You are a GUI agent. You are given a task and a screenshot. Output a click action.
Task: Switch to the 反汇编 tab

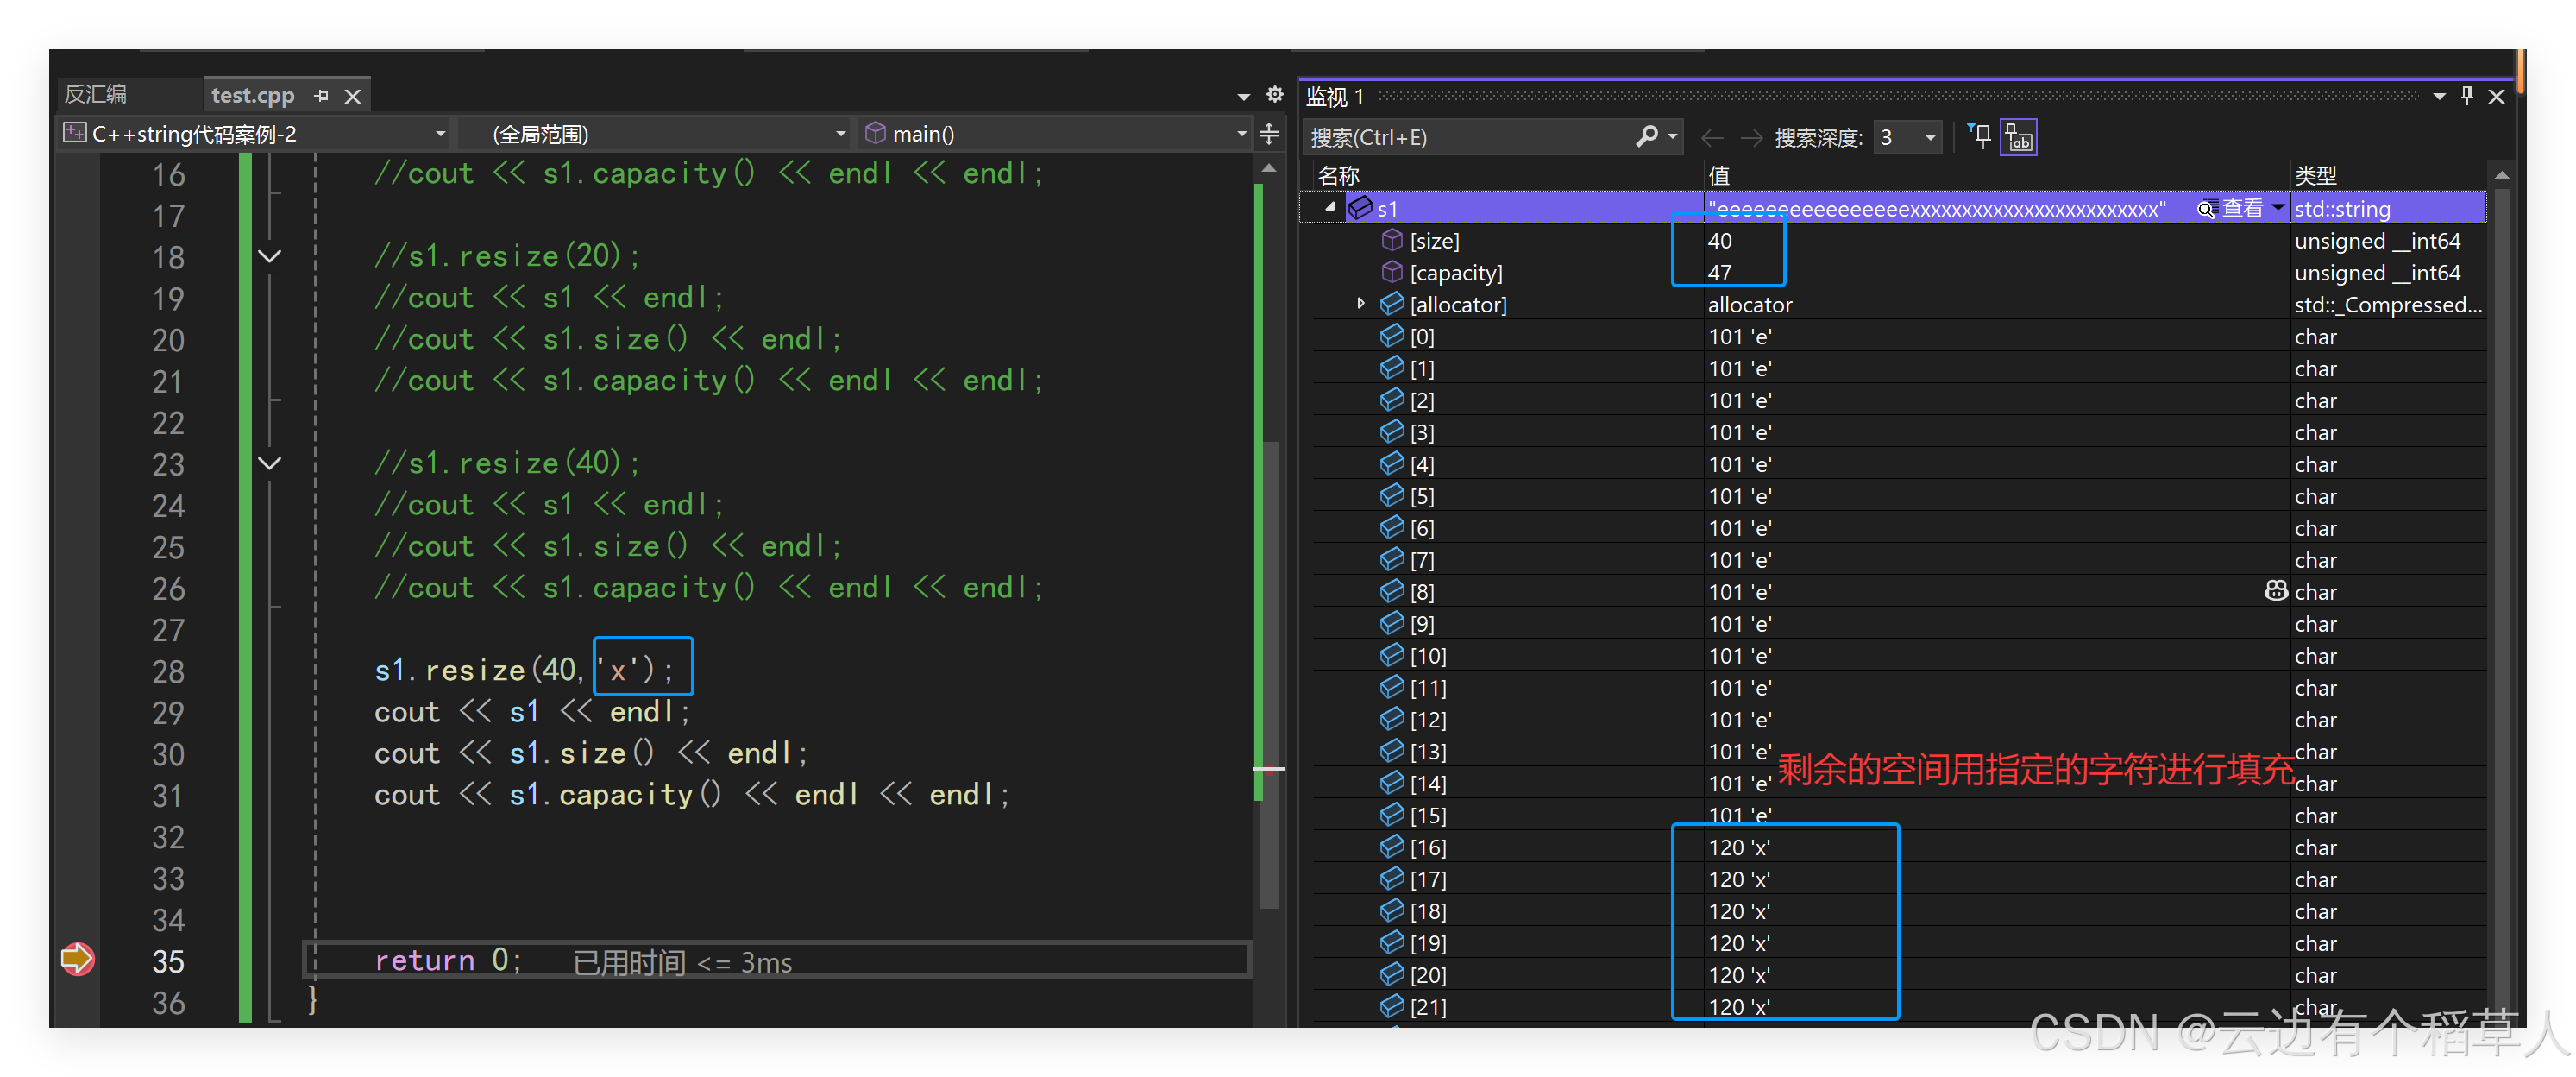pos(96,95)
